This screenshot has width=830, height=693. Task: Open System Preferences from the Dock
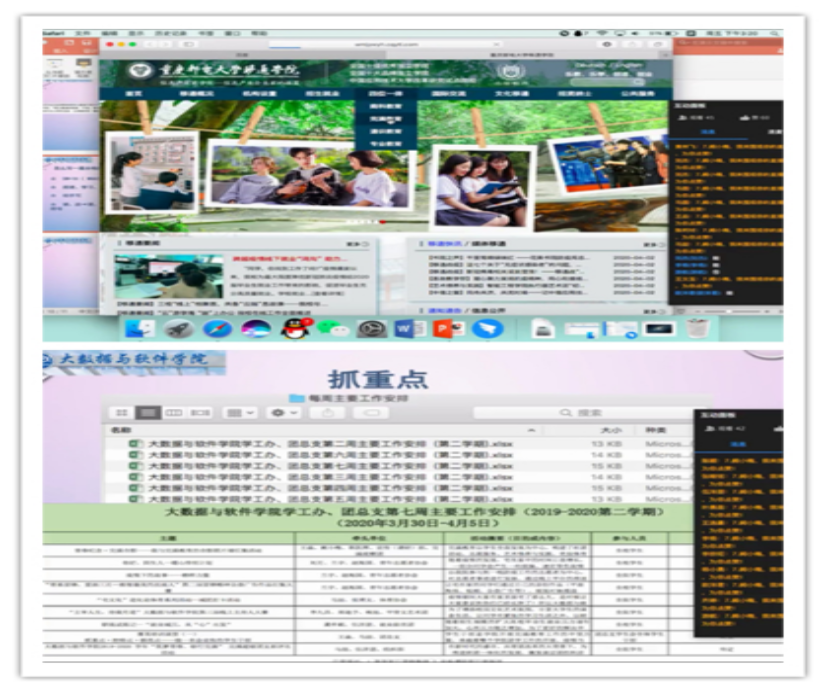pyautogui.click(x=371, y=328)
